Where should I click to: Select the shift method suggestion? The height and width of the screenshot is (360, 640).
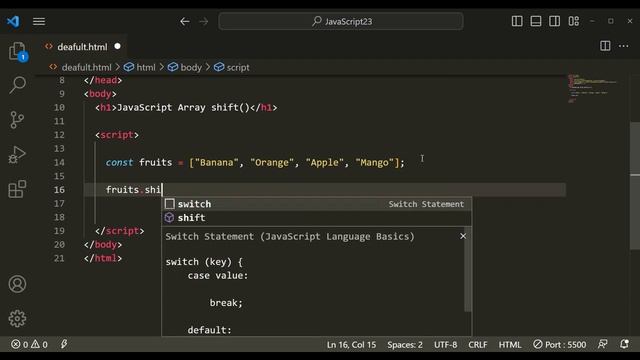(x=316, y=218)
